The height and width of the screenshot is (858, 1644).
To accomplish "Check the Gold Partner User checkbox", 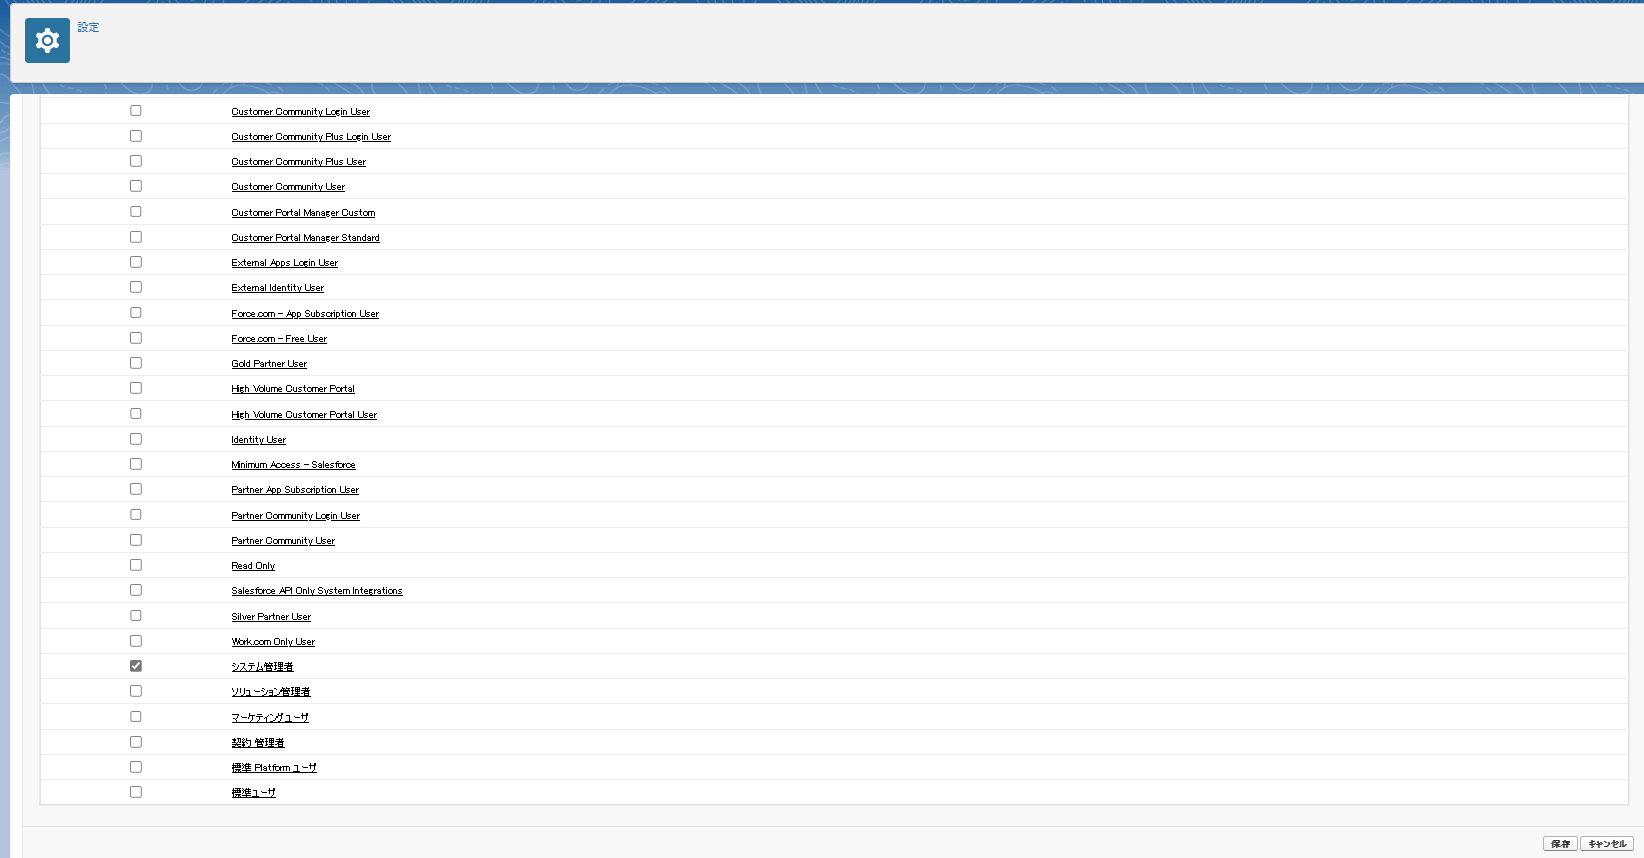I will pyautogui.click(x=136, y=363).
